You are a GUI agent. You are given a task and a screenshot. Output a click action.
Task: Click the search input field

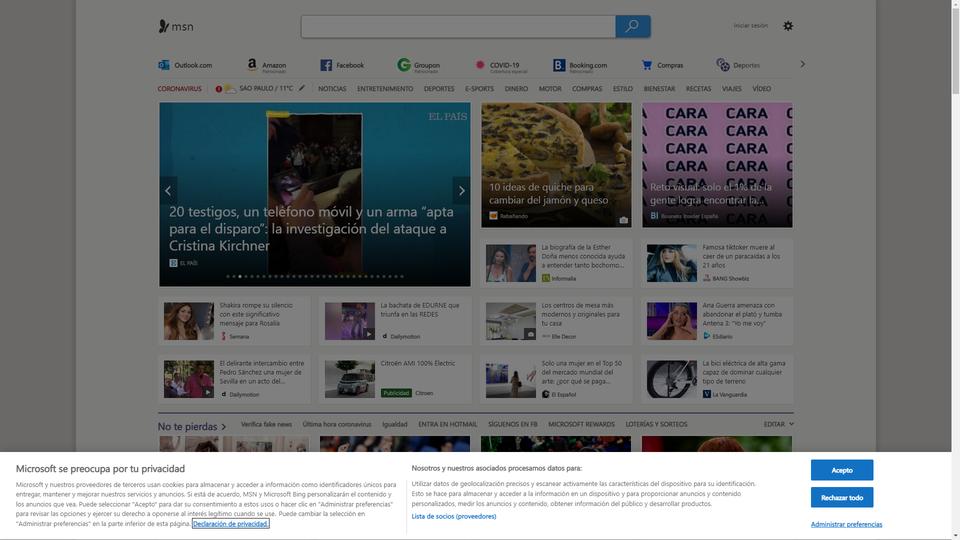pos(458,26)
